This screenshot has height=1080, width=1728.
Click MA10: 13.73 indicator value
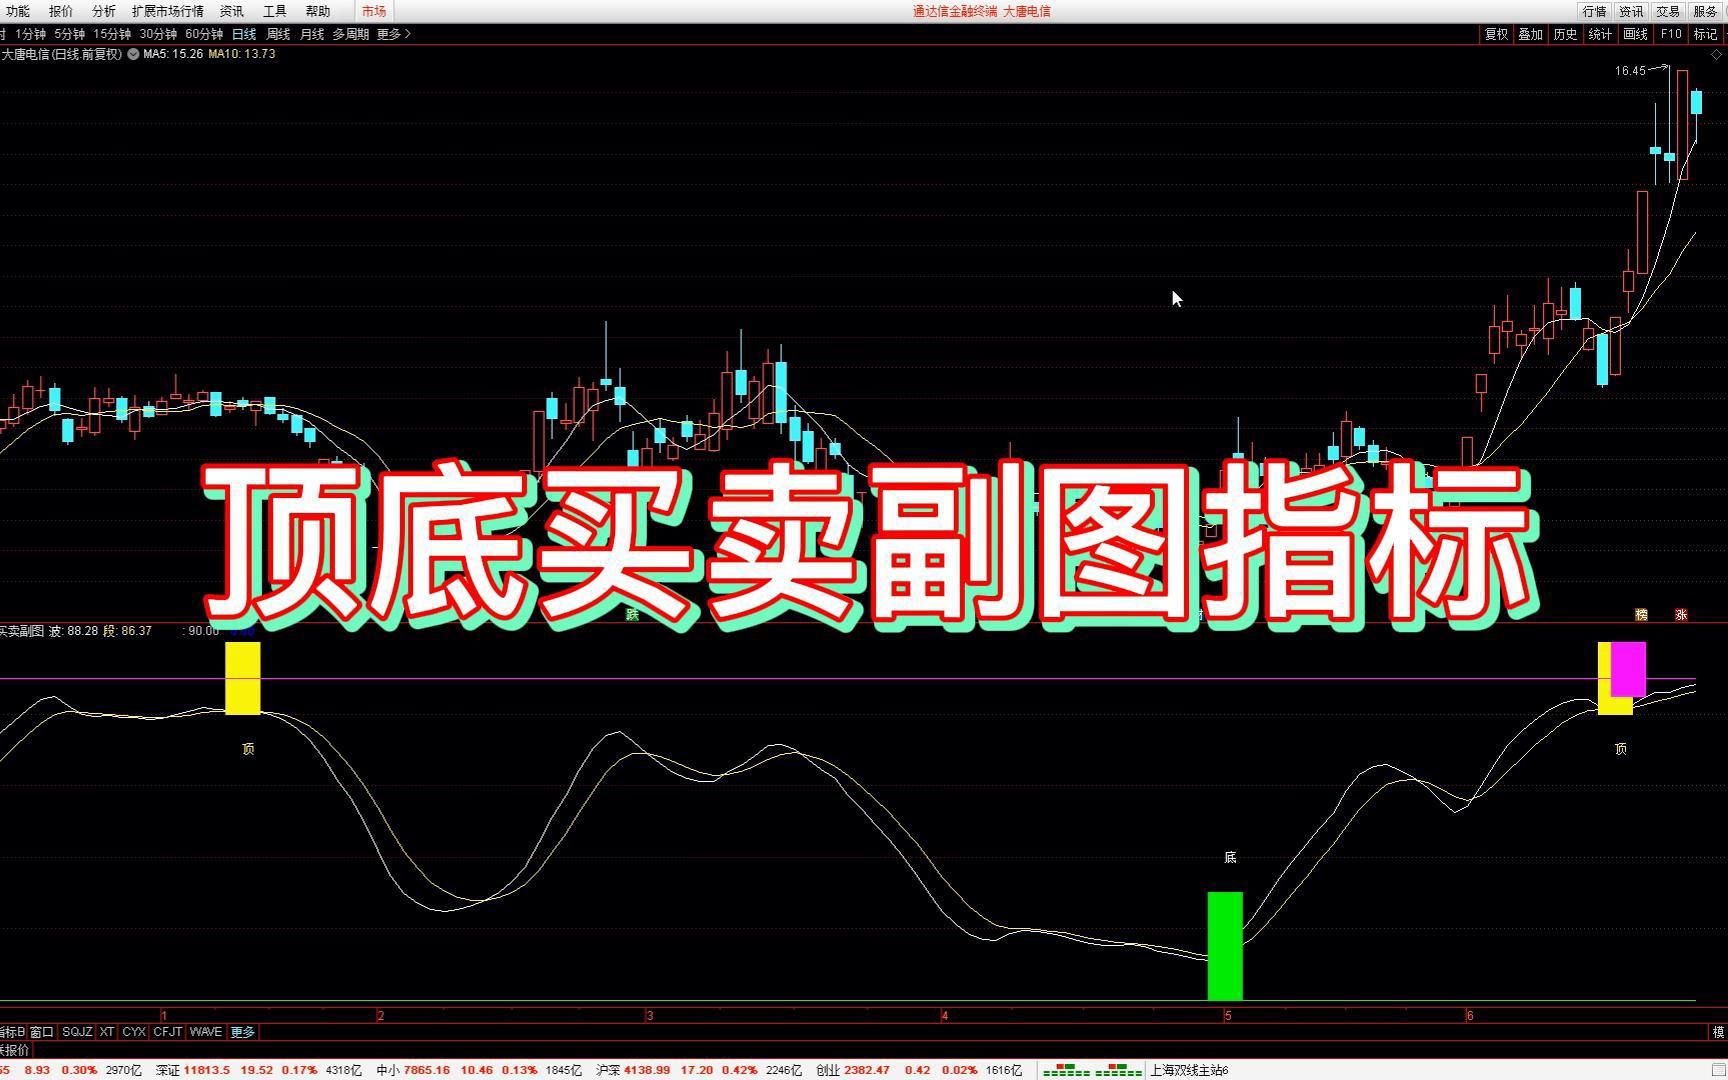tap(242, 54)
